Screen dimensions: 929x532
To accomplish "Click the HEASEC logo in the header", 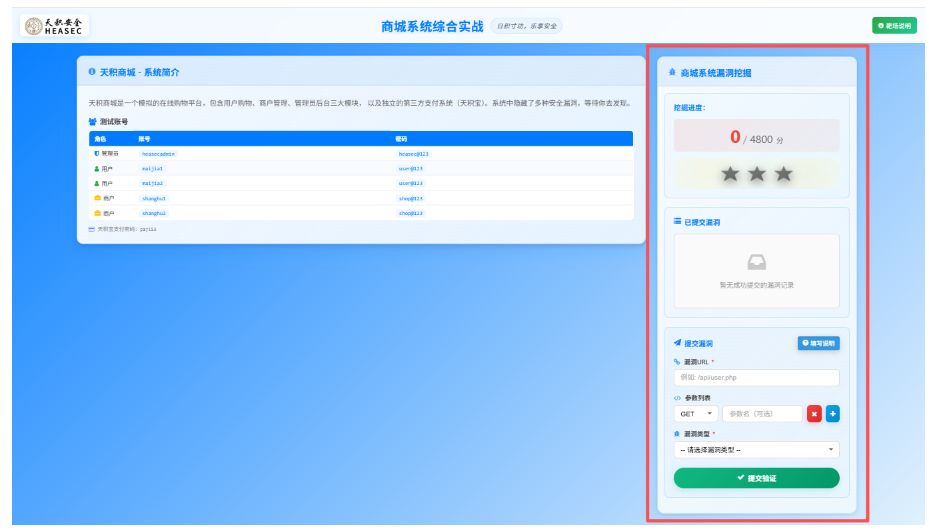I will (54, 25).
